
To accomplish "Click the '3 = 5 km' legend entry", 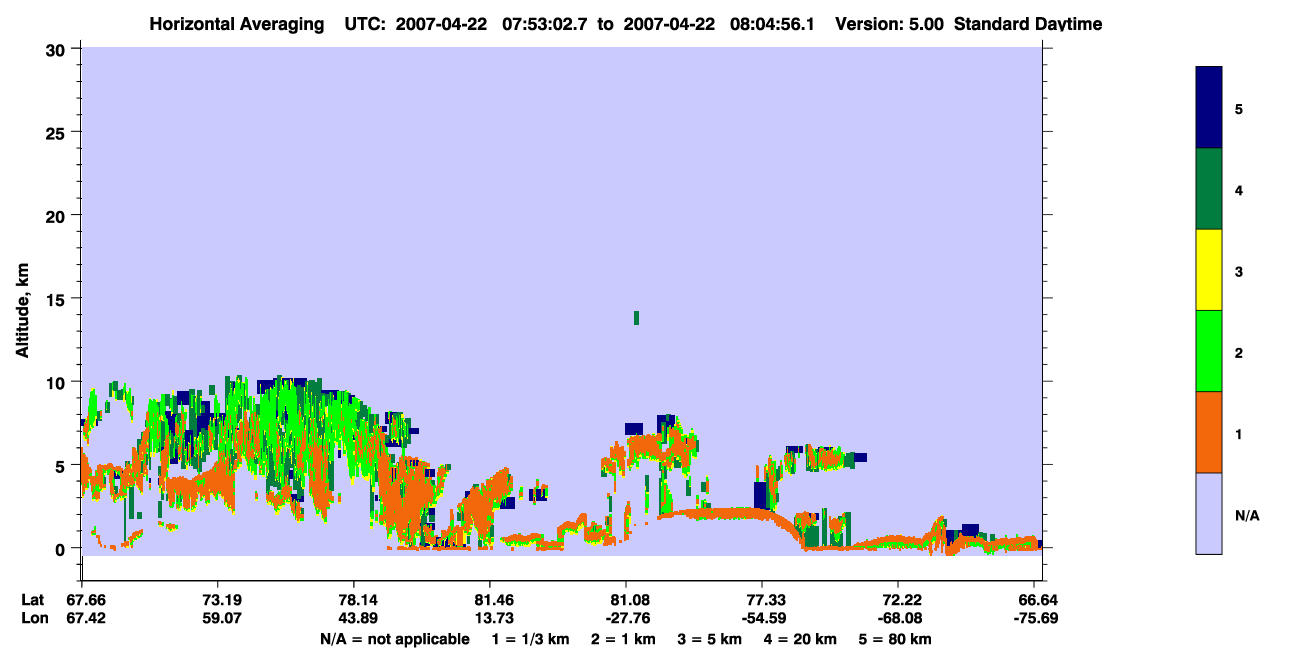I will coord(708,639).
